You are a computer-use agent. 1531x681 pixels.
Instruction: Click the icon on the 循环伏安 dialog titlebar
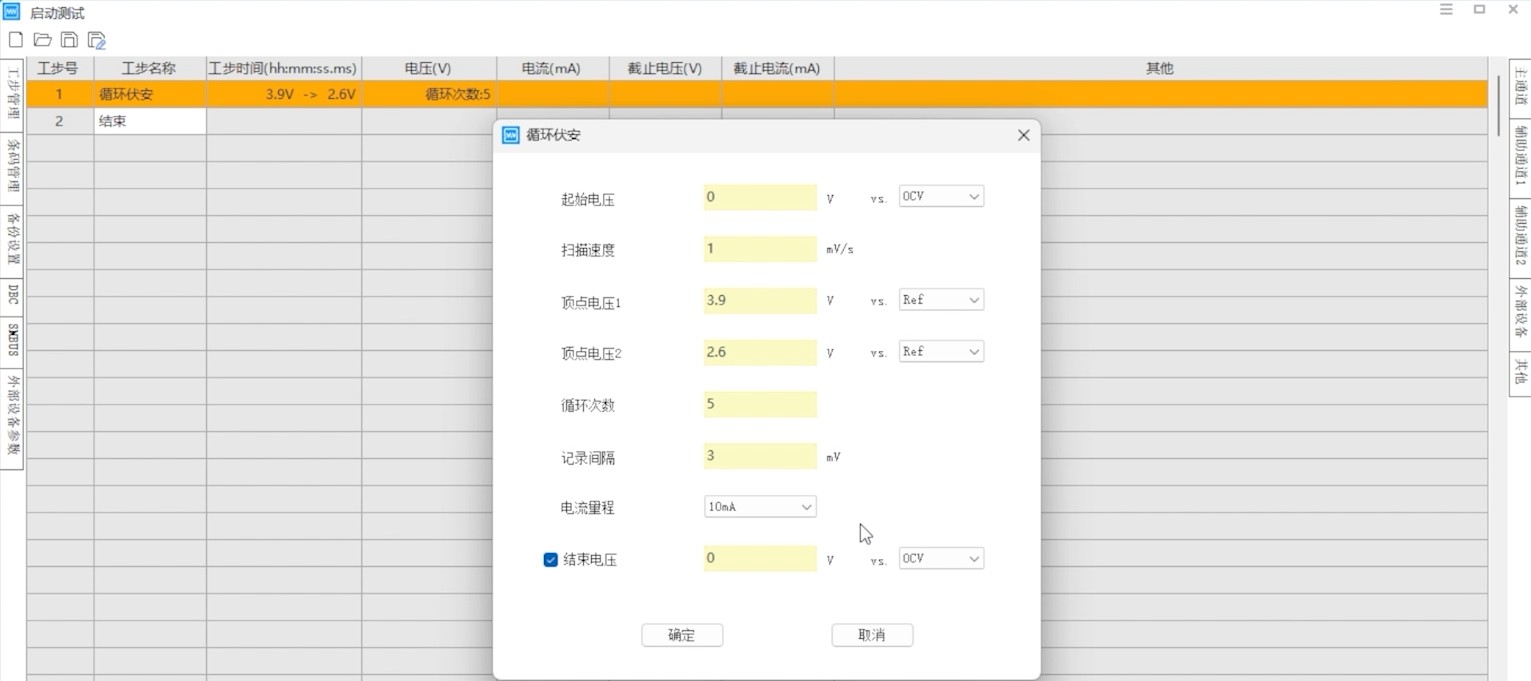pyautogui.click(x=511, y=134)
